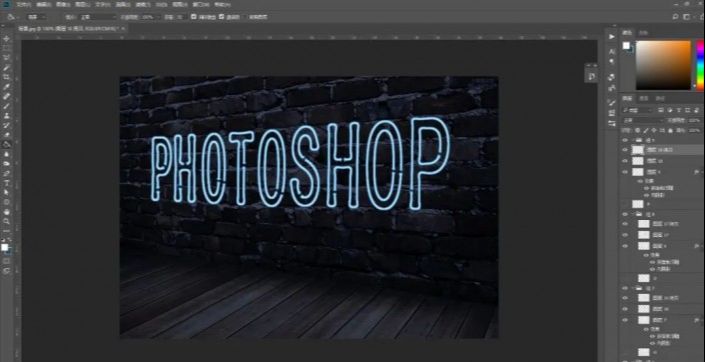Viewport: 705px width, 362px height.
Task: Open the File menu
Action: (x=23, y=4)
